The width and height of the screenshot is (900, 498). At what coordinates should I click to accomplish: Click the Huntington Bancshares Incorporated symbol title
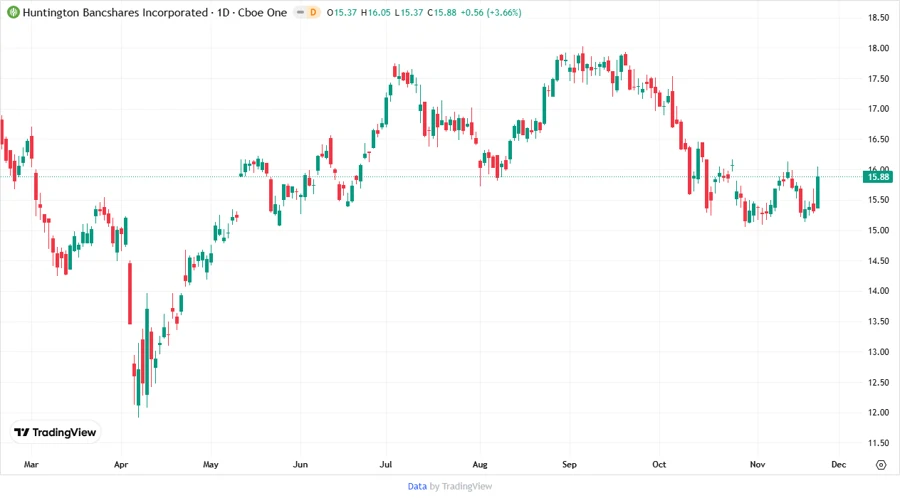pyautogui.click(x=115, y=12)
